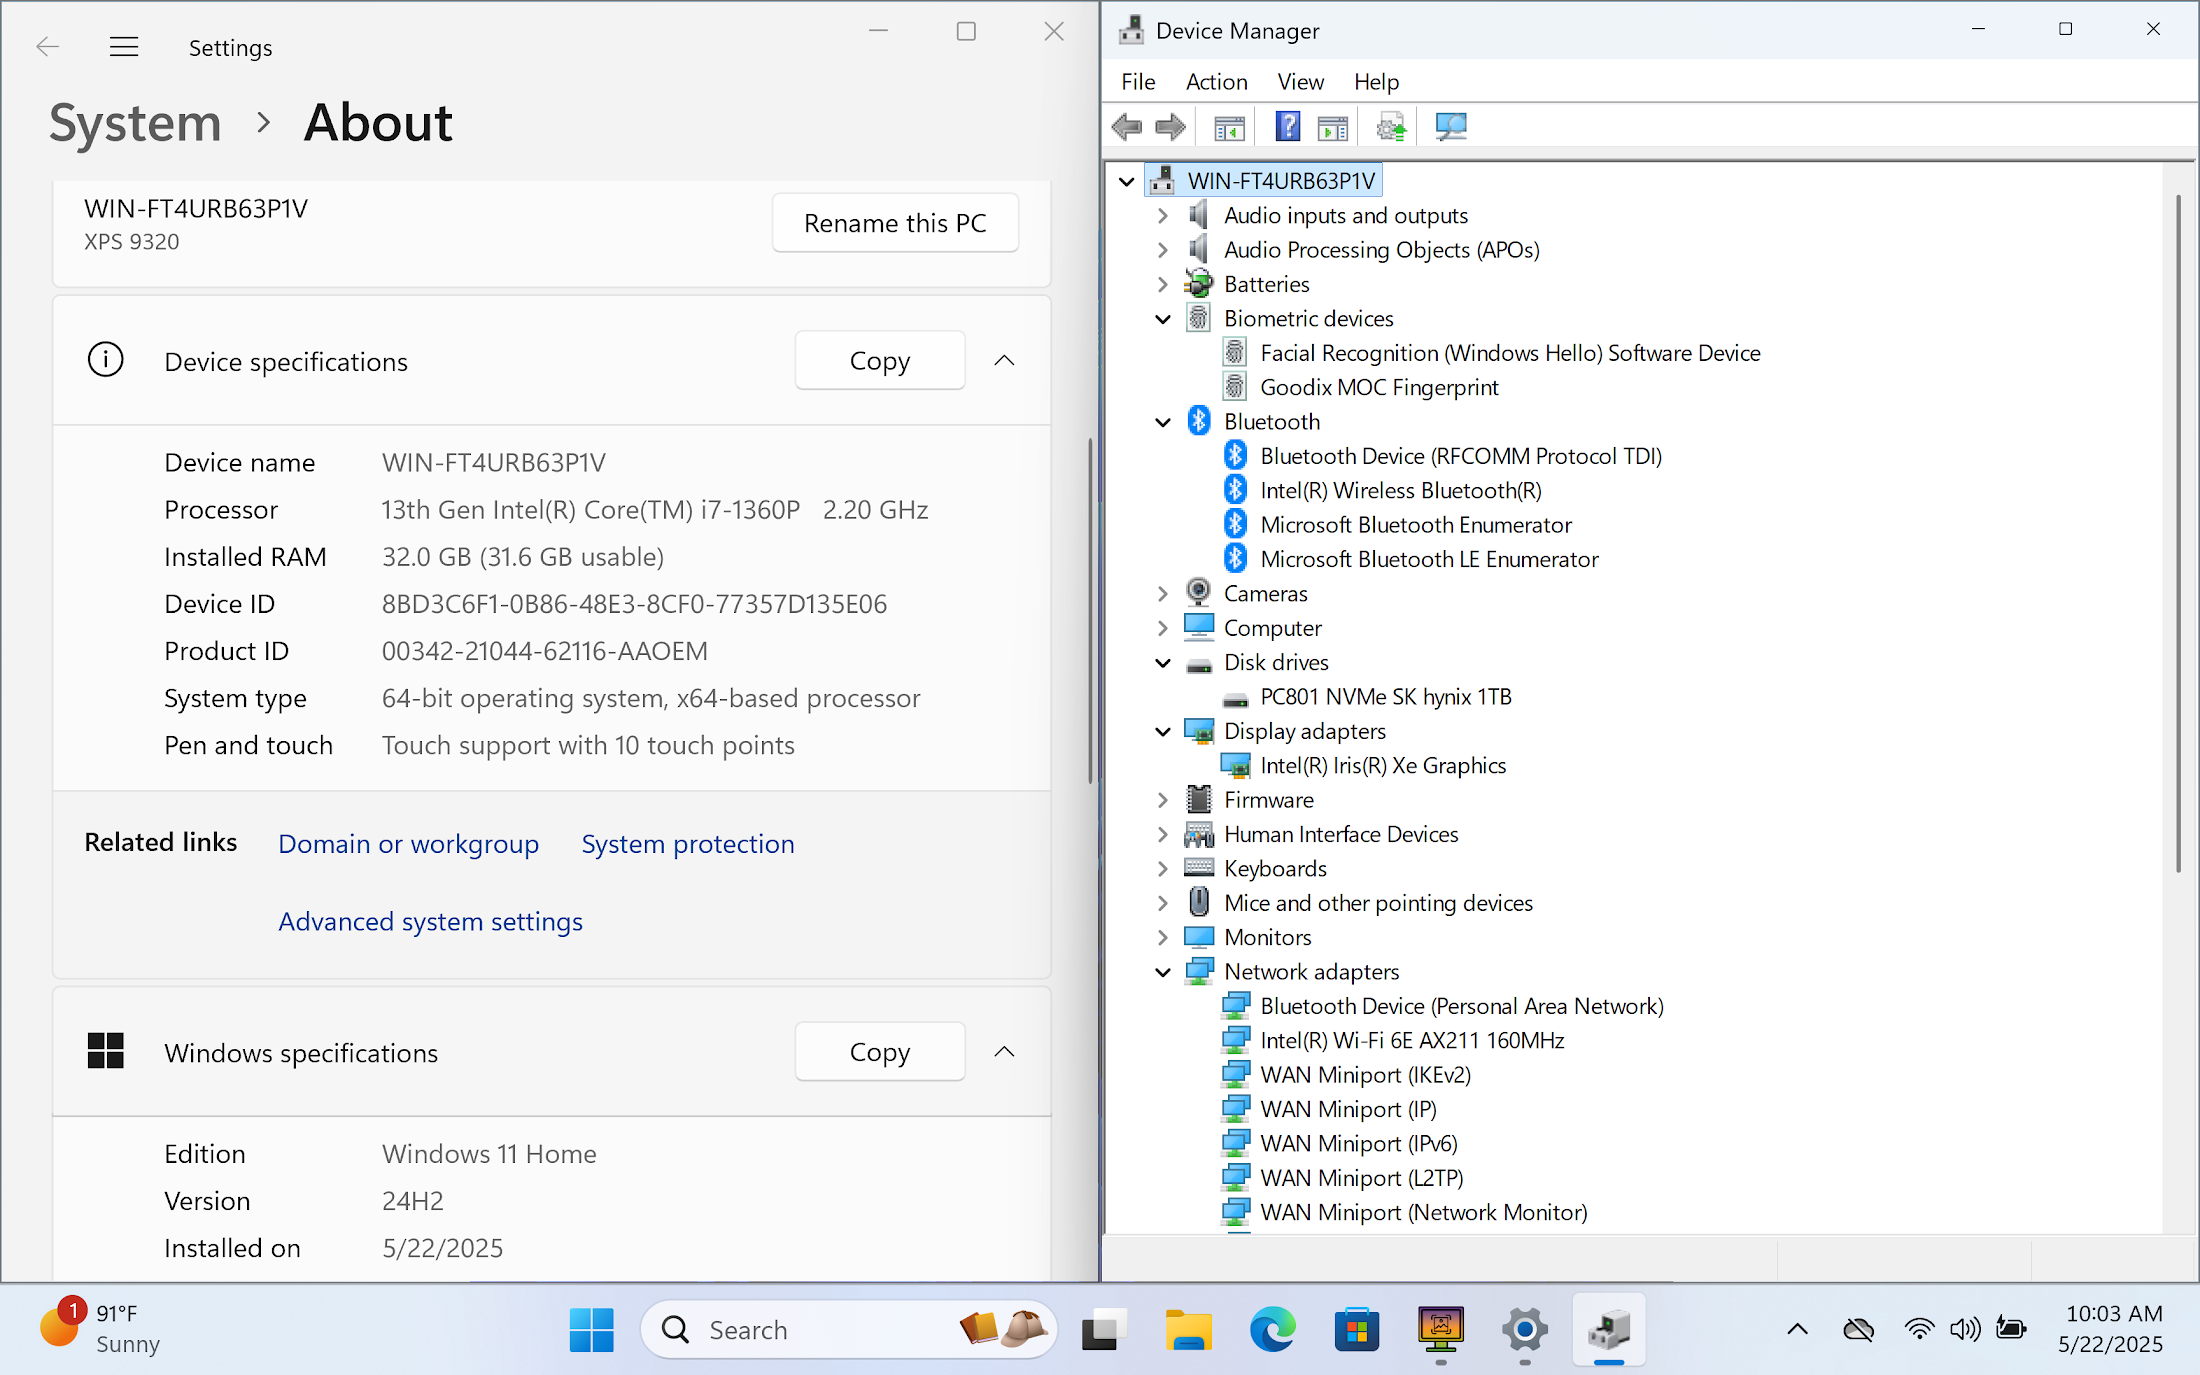Open the Help menu in Device Manager

tap(1376, 82)
